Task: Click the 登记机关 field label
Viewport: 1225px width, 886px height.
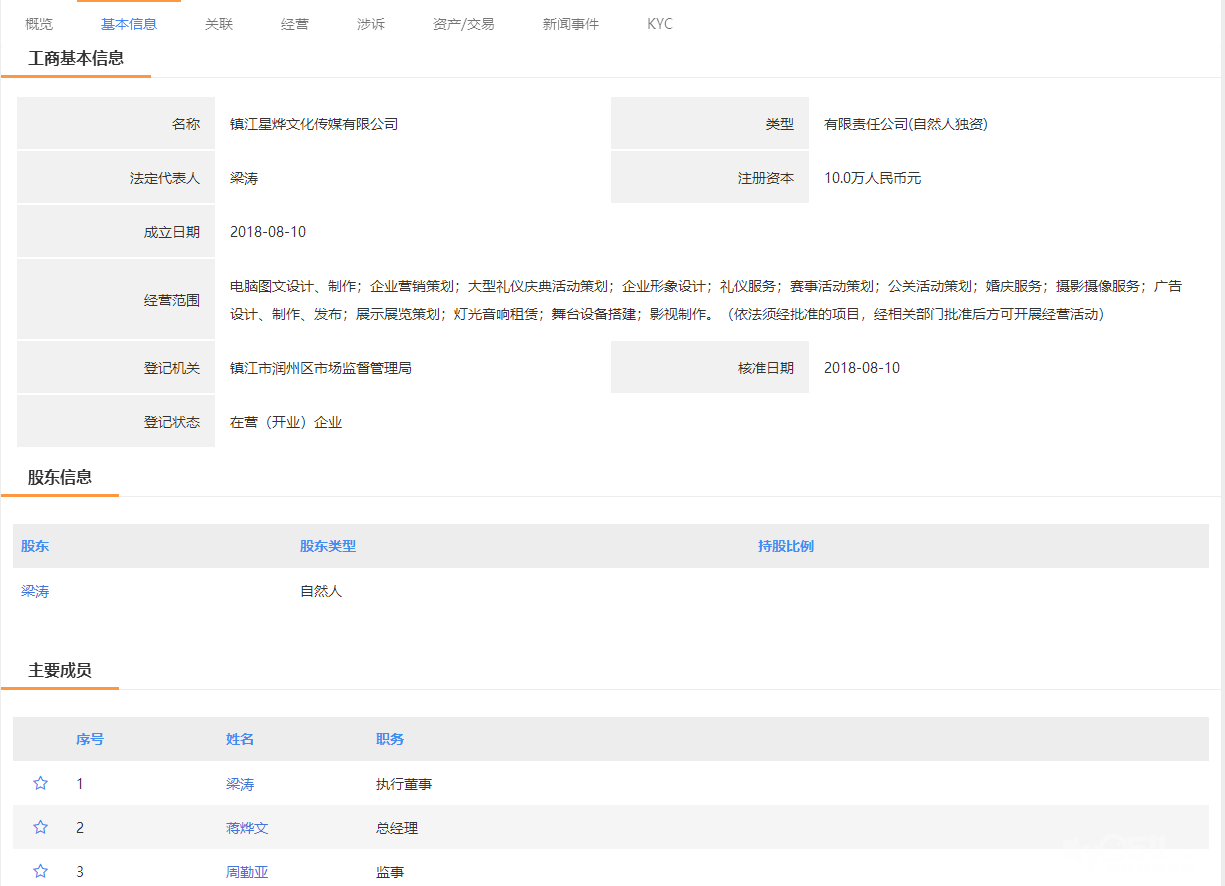Action: [x=172, y=368]
